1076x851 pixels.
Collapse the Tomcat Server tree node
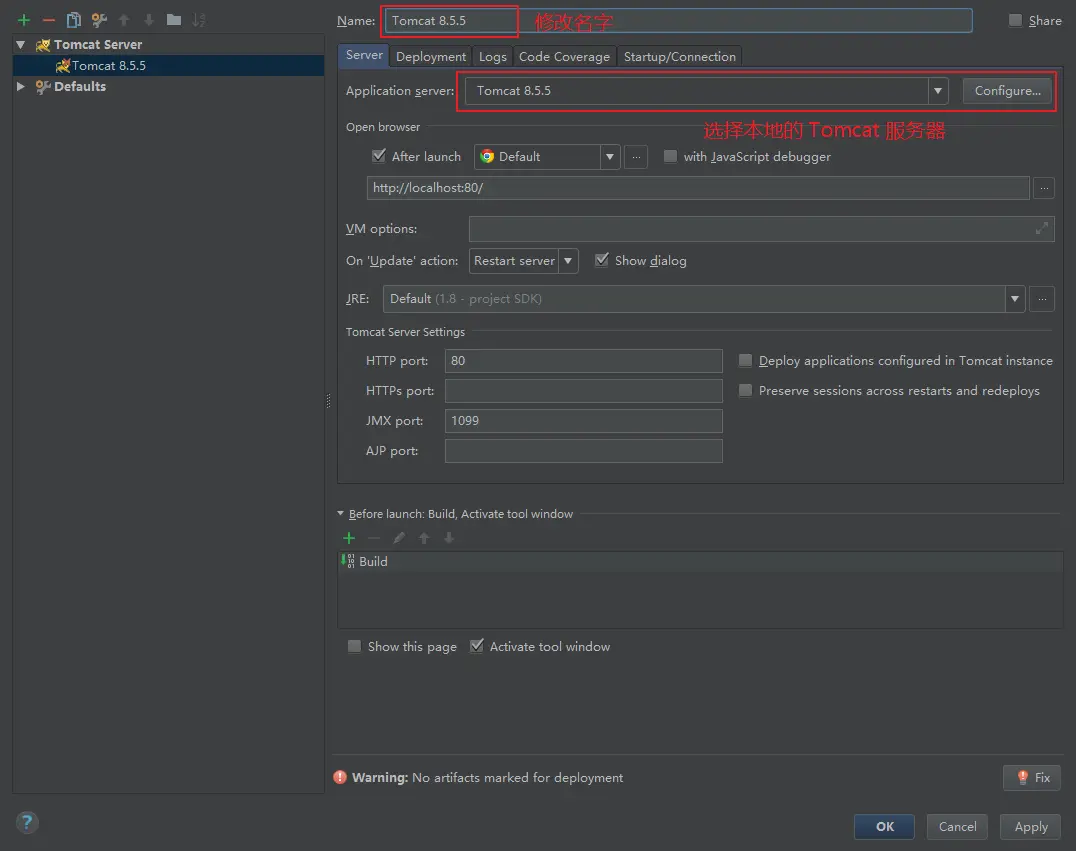21,45
